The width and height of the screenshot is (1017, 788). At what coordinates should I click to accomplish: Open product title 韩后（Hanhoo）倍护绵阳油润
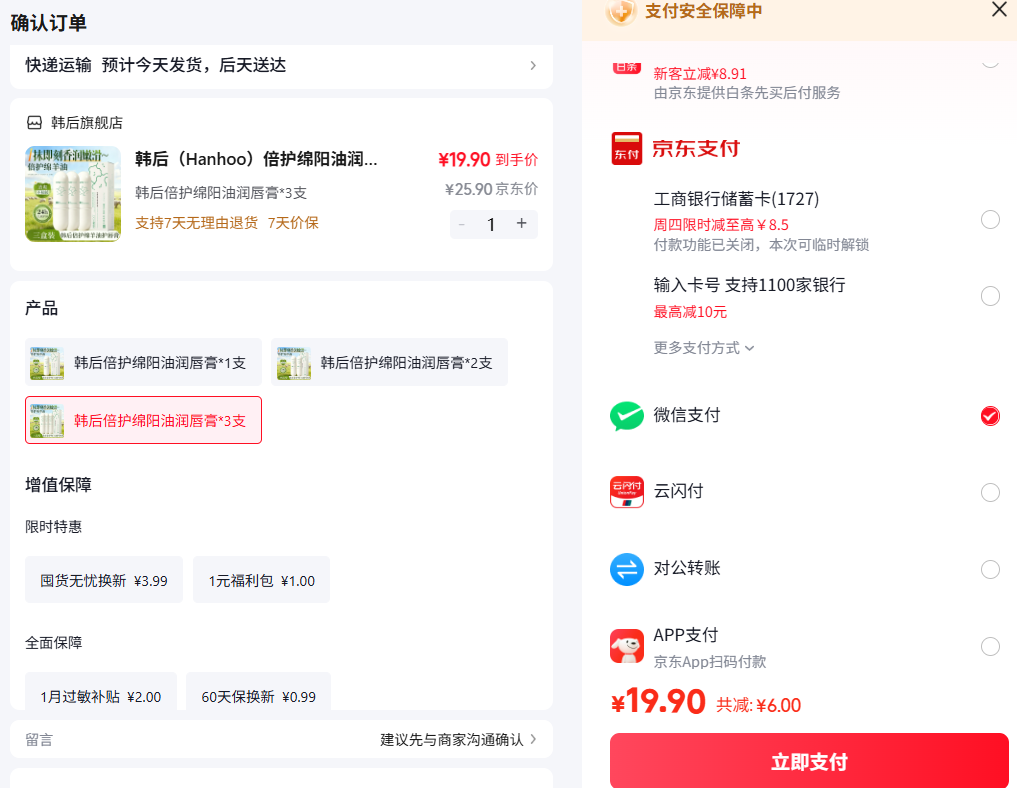point(256,160)
